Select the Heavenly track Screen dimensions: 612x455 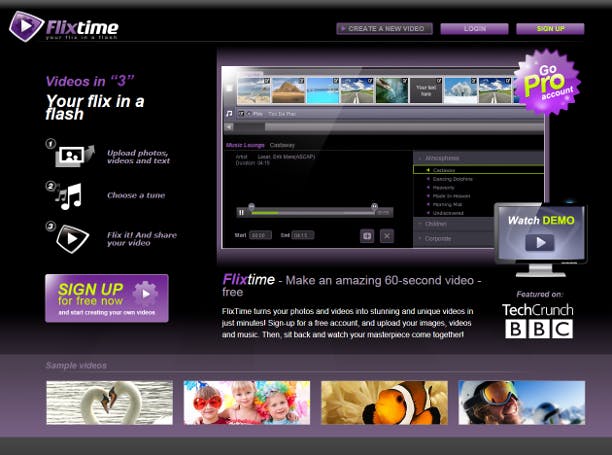pyautogui.click(x=443, y=188)
